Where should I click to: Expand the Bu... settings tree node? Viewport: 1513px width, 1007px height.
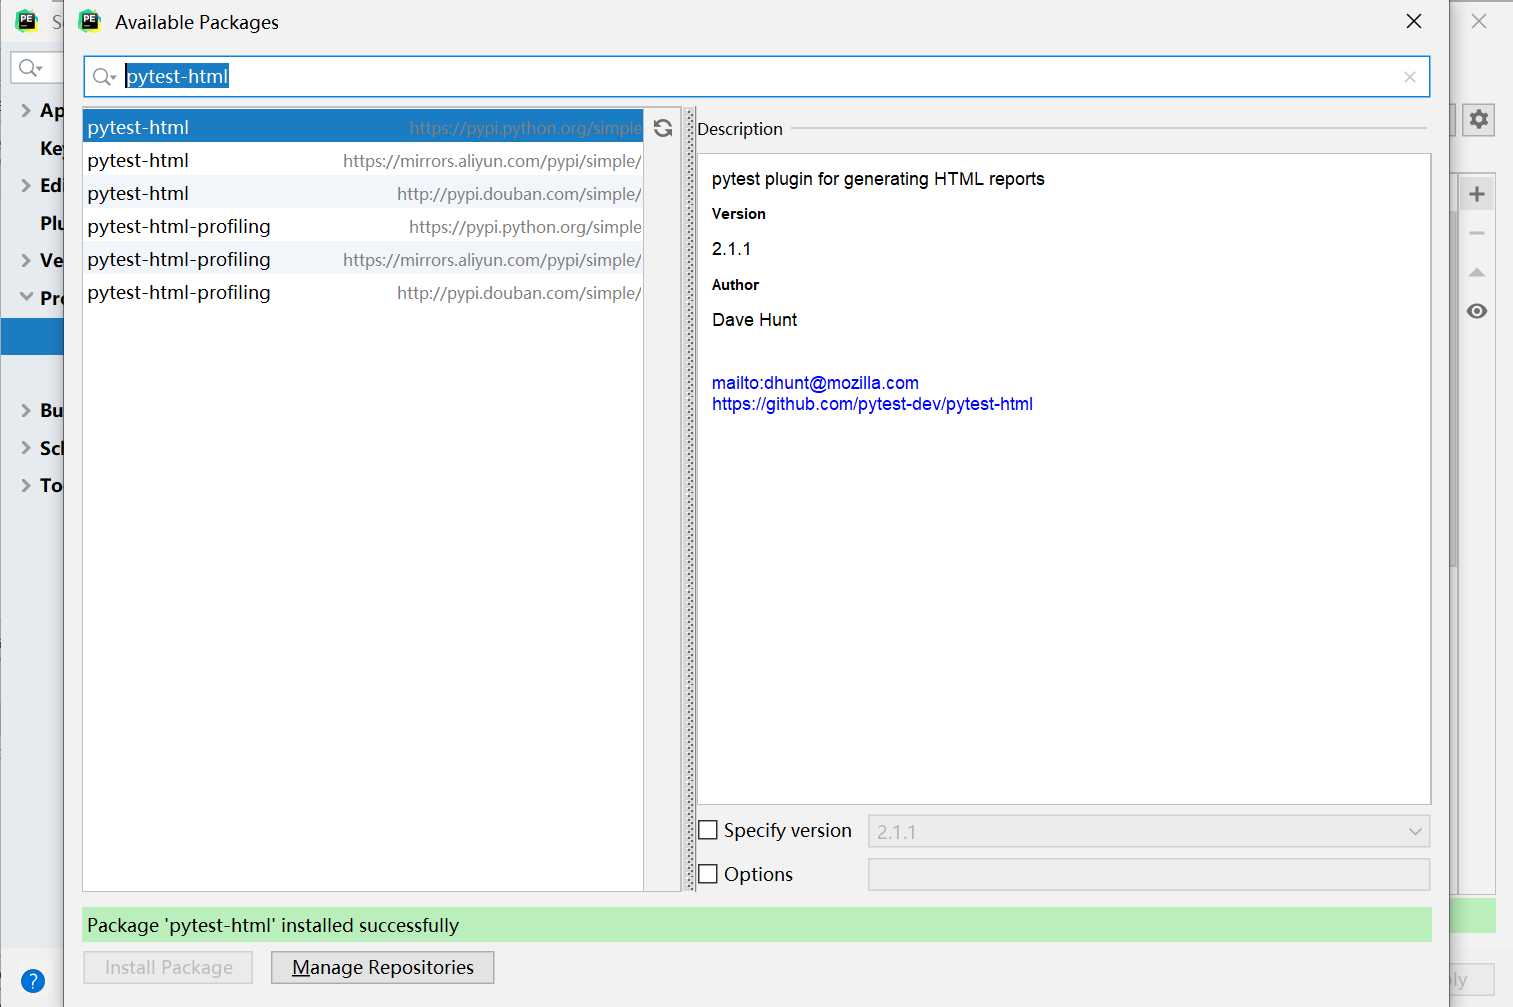[26, 410]
